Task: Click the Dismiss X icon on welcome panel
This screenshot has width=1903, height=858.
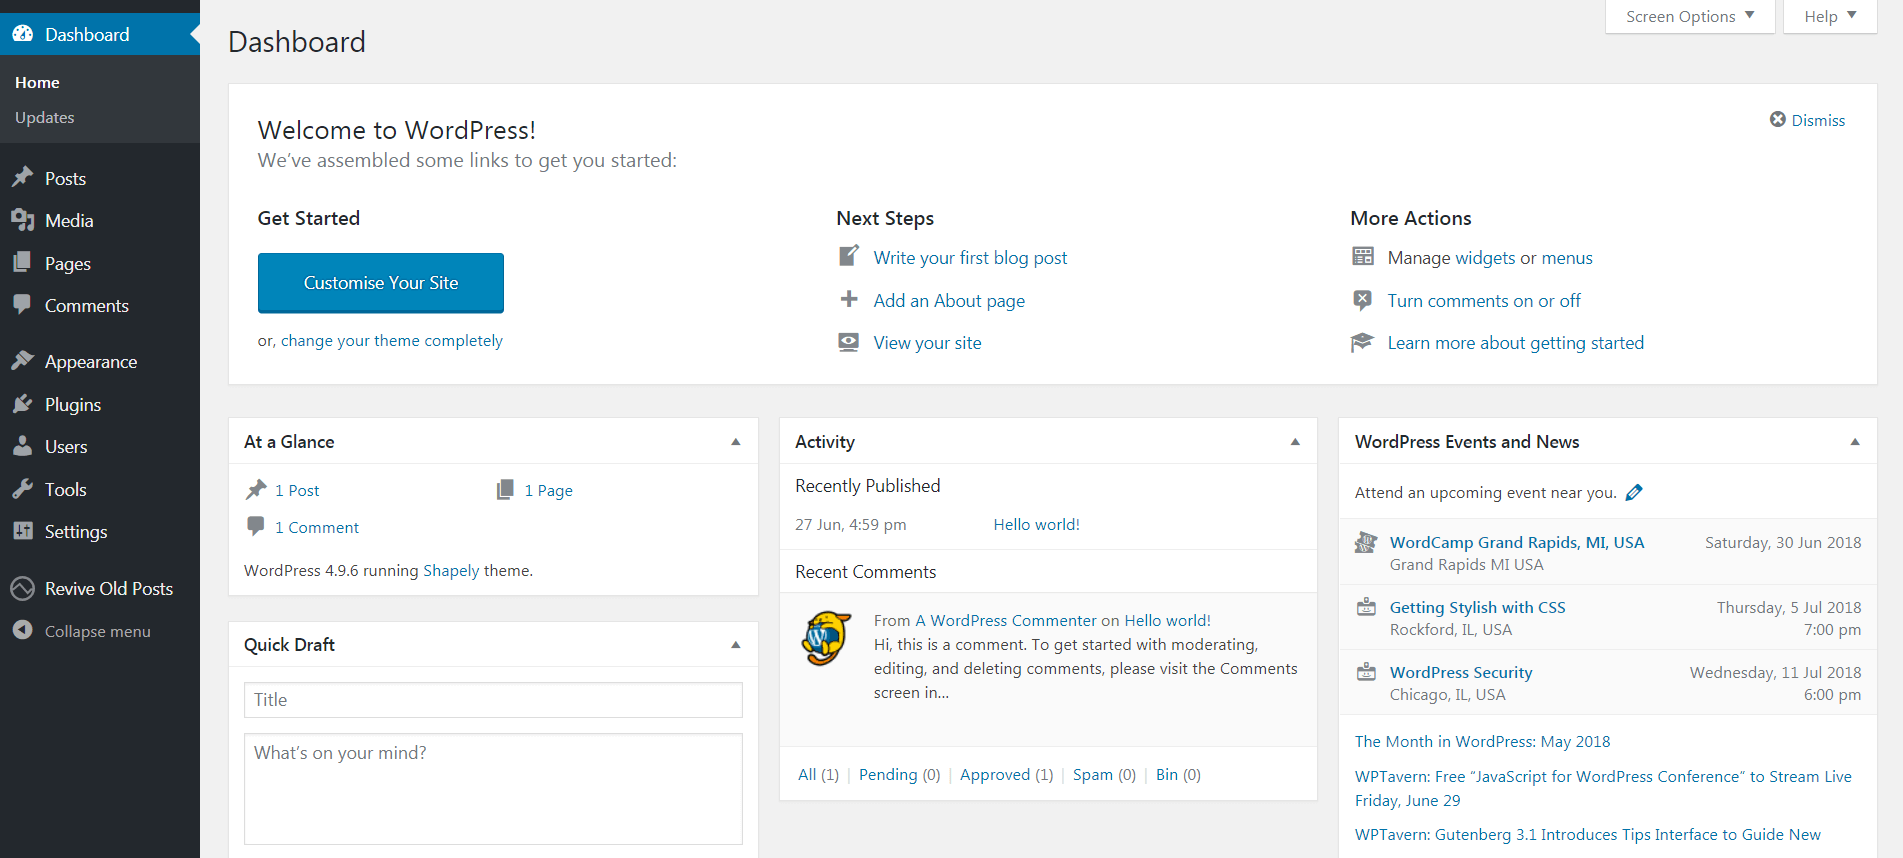Action: (1778, 119)
